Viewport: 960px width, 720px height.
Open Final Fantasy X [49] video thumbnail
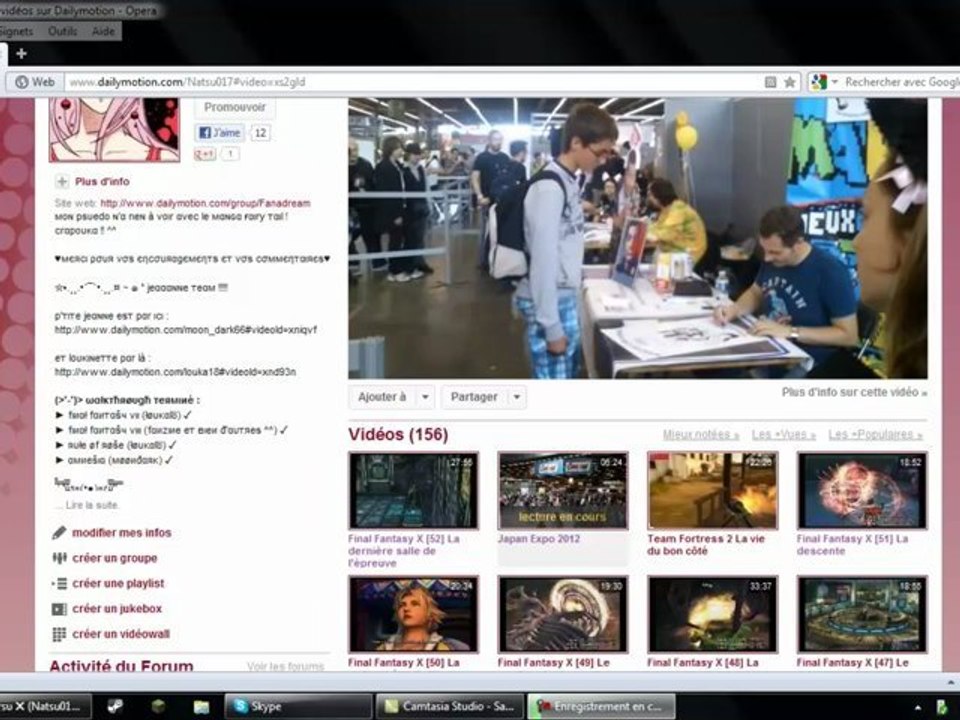pyautogui.click(x=563, y=614)
